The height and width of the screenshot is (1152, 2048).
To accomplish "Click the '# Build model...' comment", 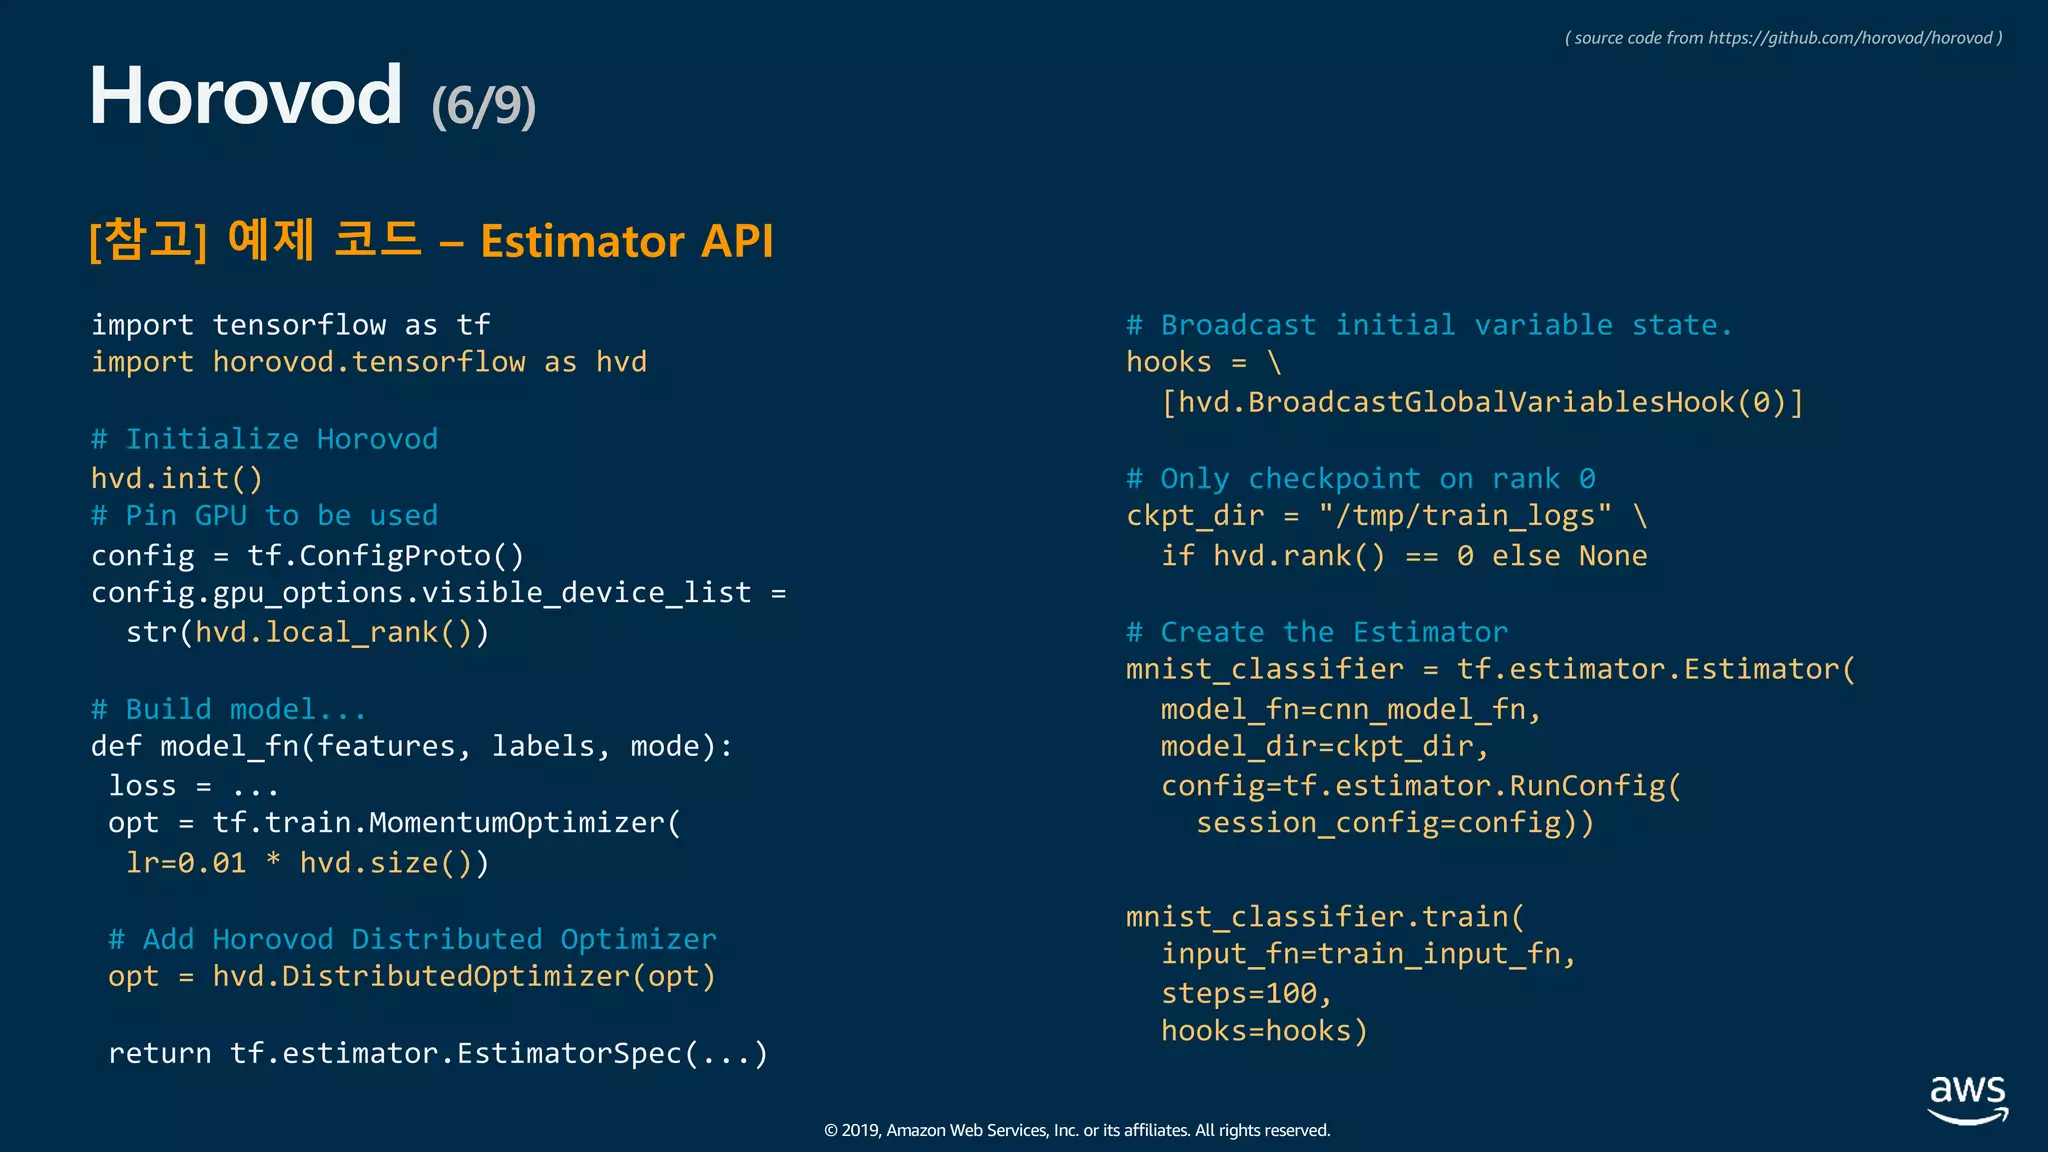I will point(228,710).
